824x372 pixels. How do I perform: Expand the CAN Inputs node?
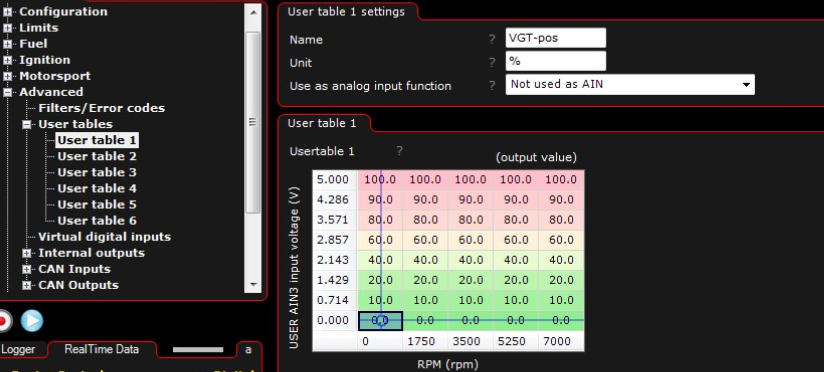point(27,269)
